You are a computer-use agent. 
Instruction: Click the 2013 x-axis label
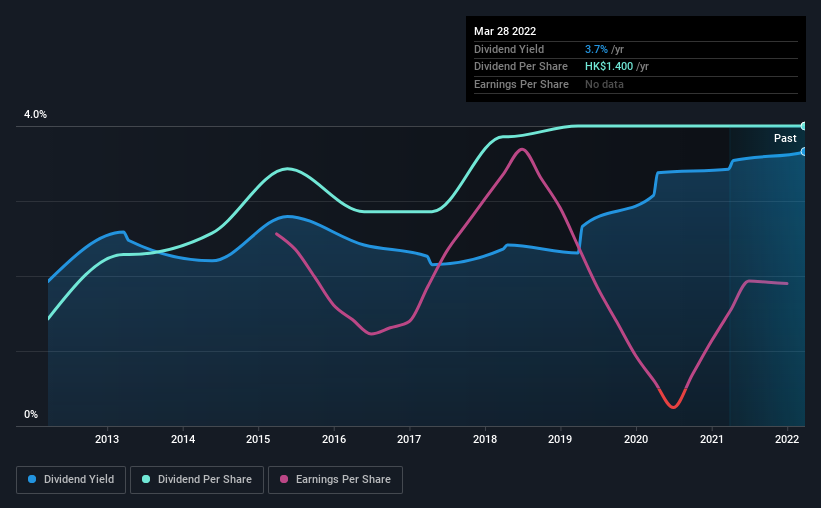click(107, 439)
